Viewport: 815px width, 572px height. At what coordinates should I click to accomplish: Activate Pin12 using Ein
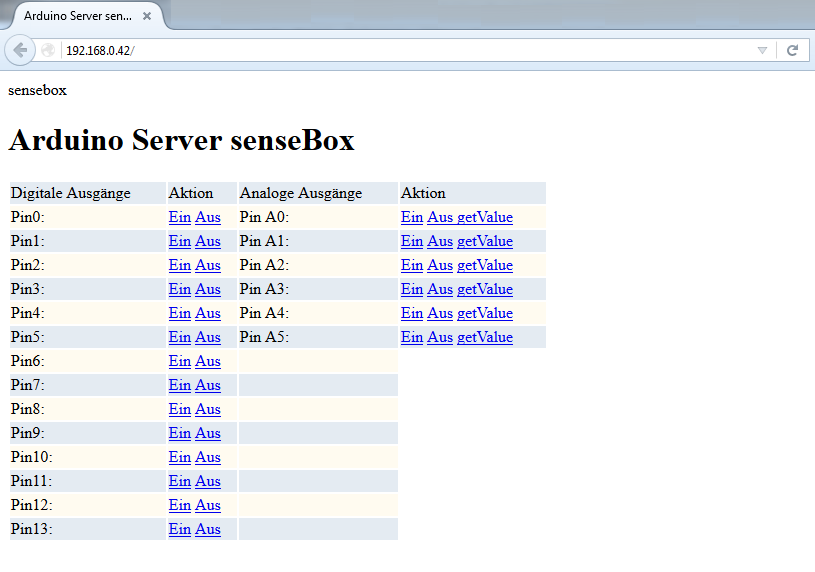coord(180,505)
